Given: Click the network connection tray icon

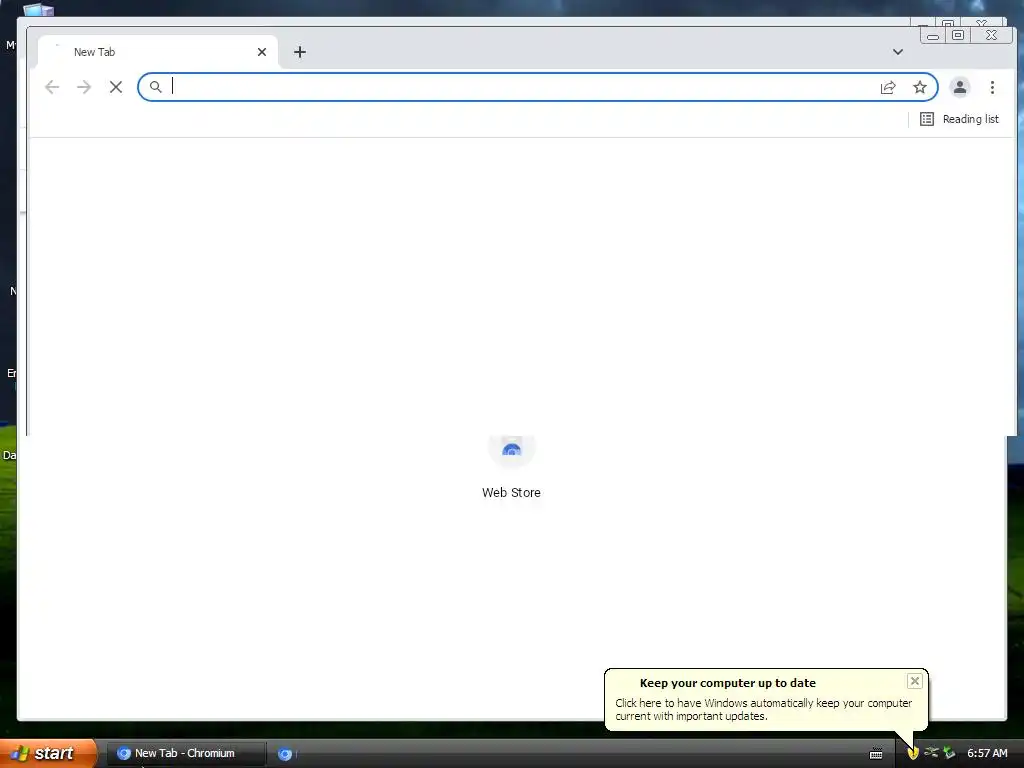Looking at the screenshot, I should pos(931,753).
